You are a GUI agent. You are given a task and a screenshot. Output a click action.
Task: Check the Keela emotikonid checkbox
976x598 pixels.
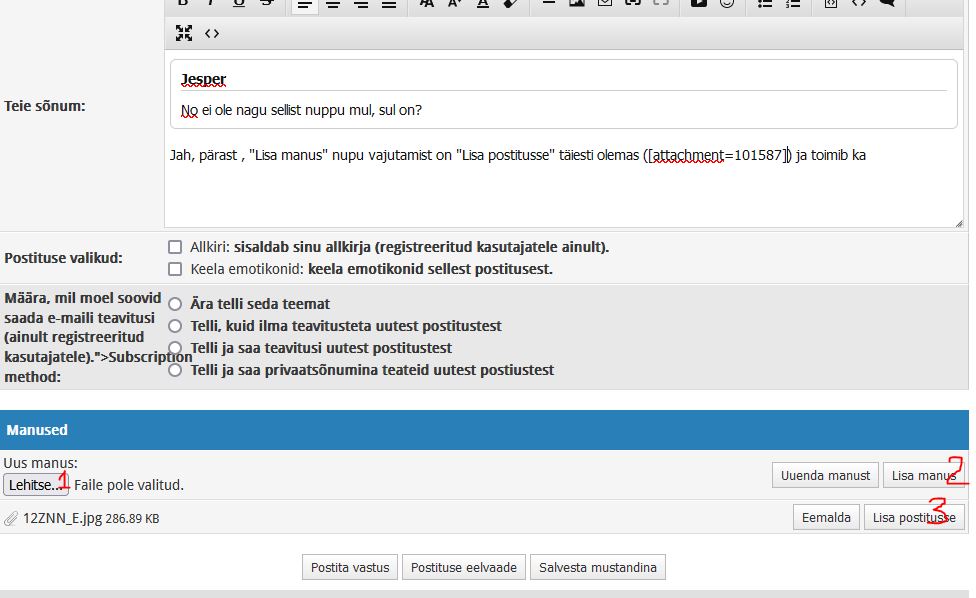coord(176,269)
